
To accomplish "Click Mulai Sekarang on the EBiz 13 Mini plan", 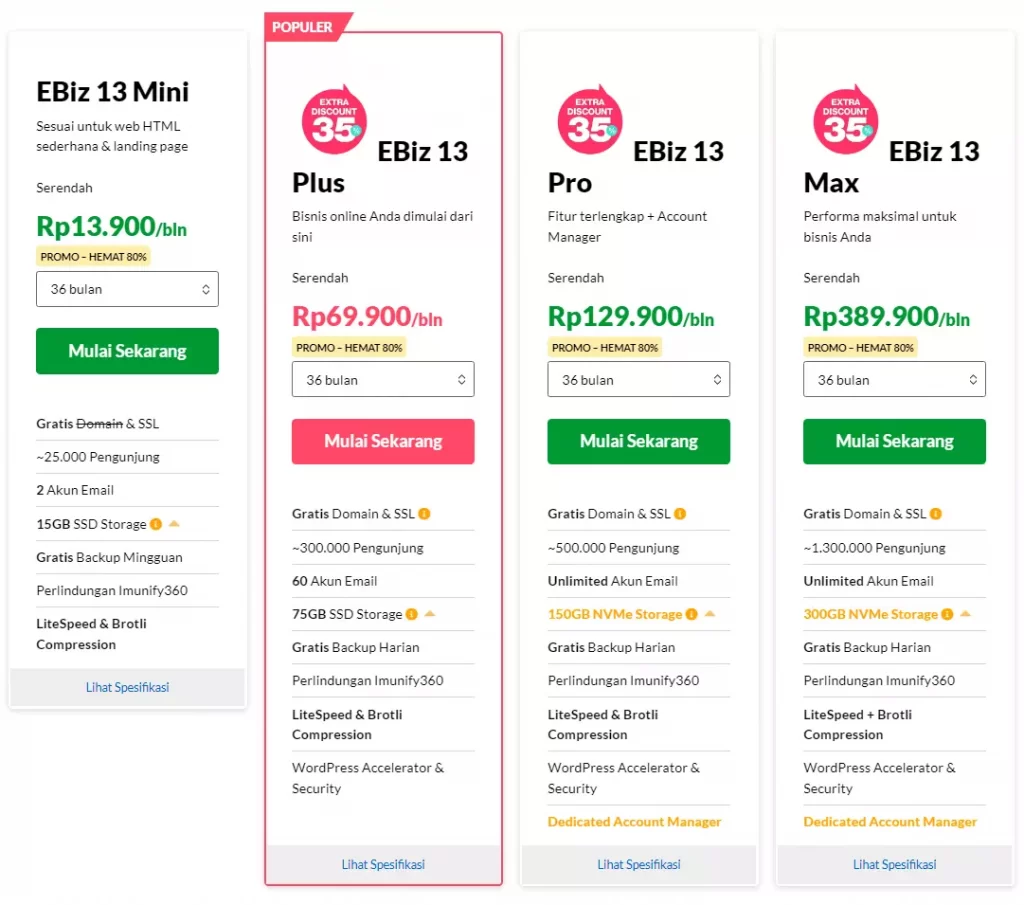I will (127, 351).
